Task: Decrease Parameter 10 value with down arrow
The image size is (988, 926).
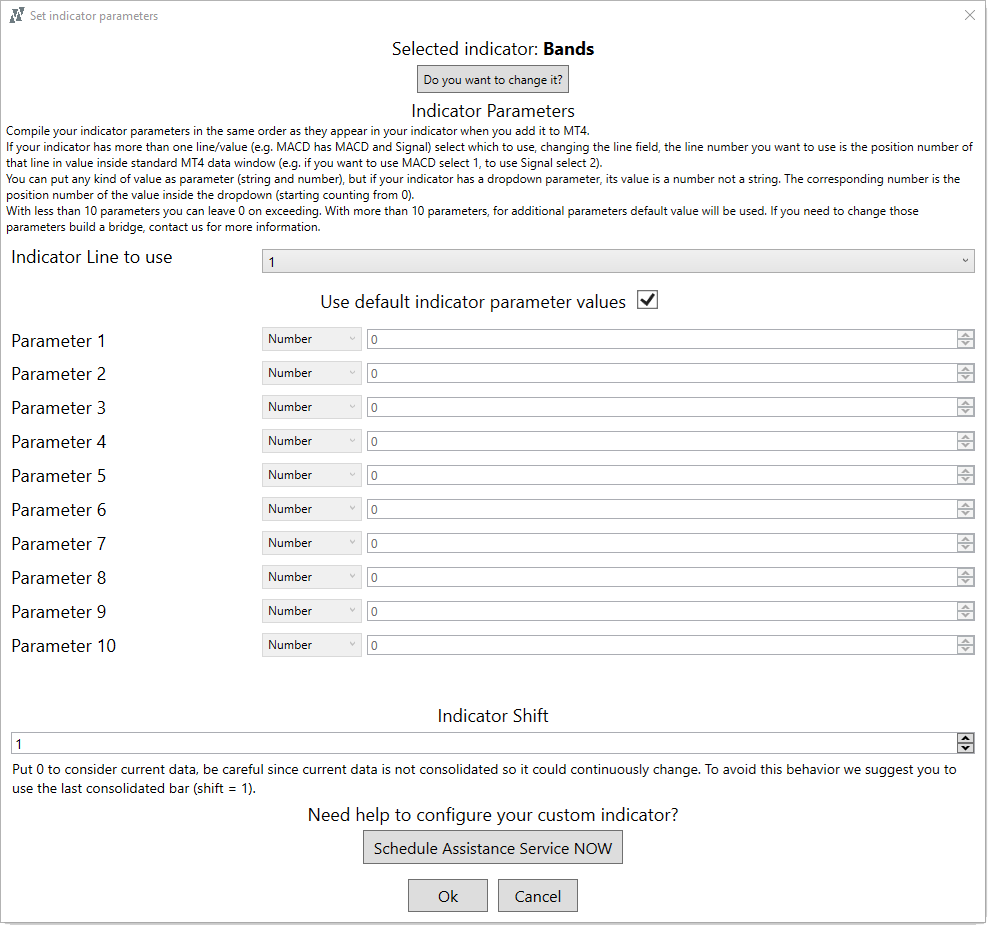Action: click(x=965, y=651)
